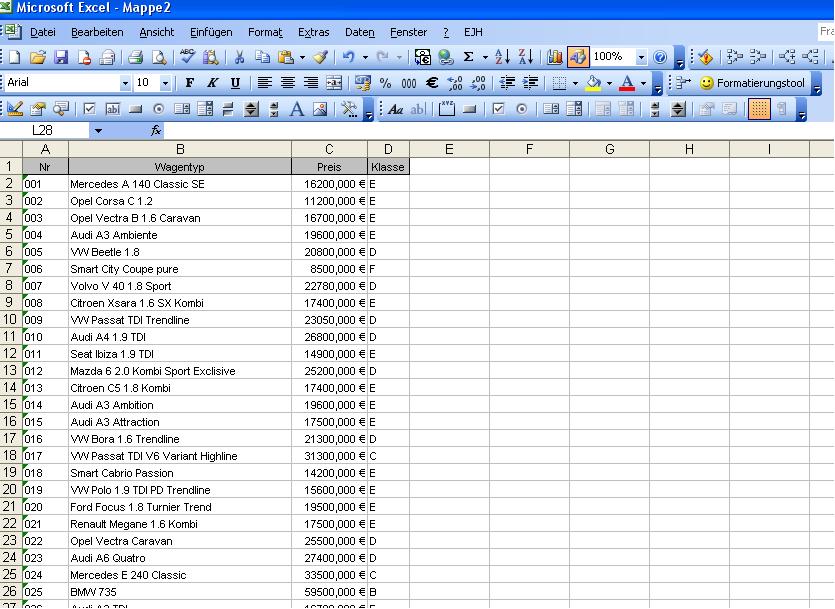
Task: Click the AutoSum sigma icon
Action: [x=468, y=58]
